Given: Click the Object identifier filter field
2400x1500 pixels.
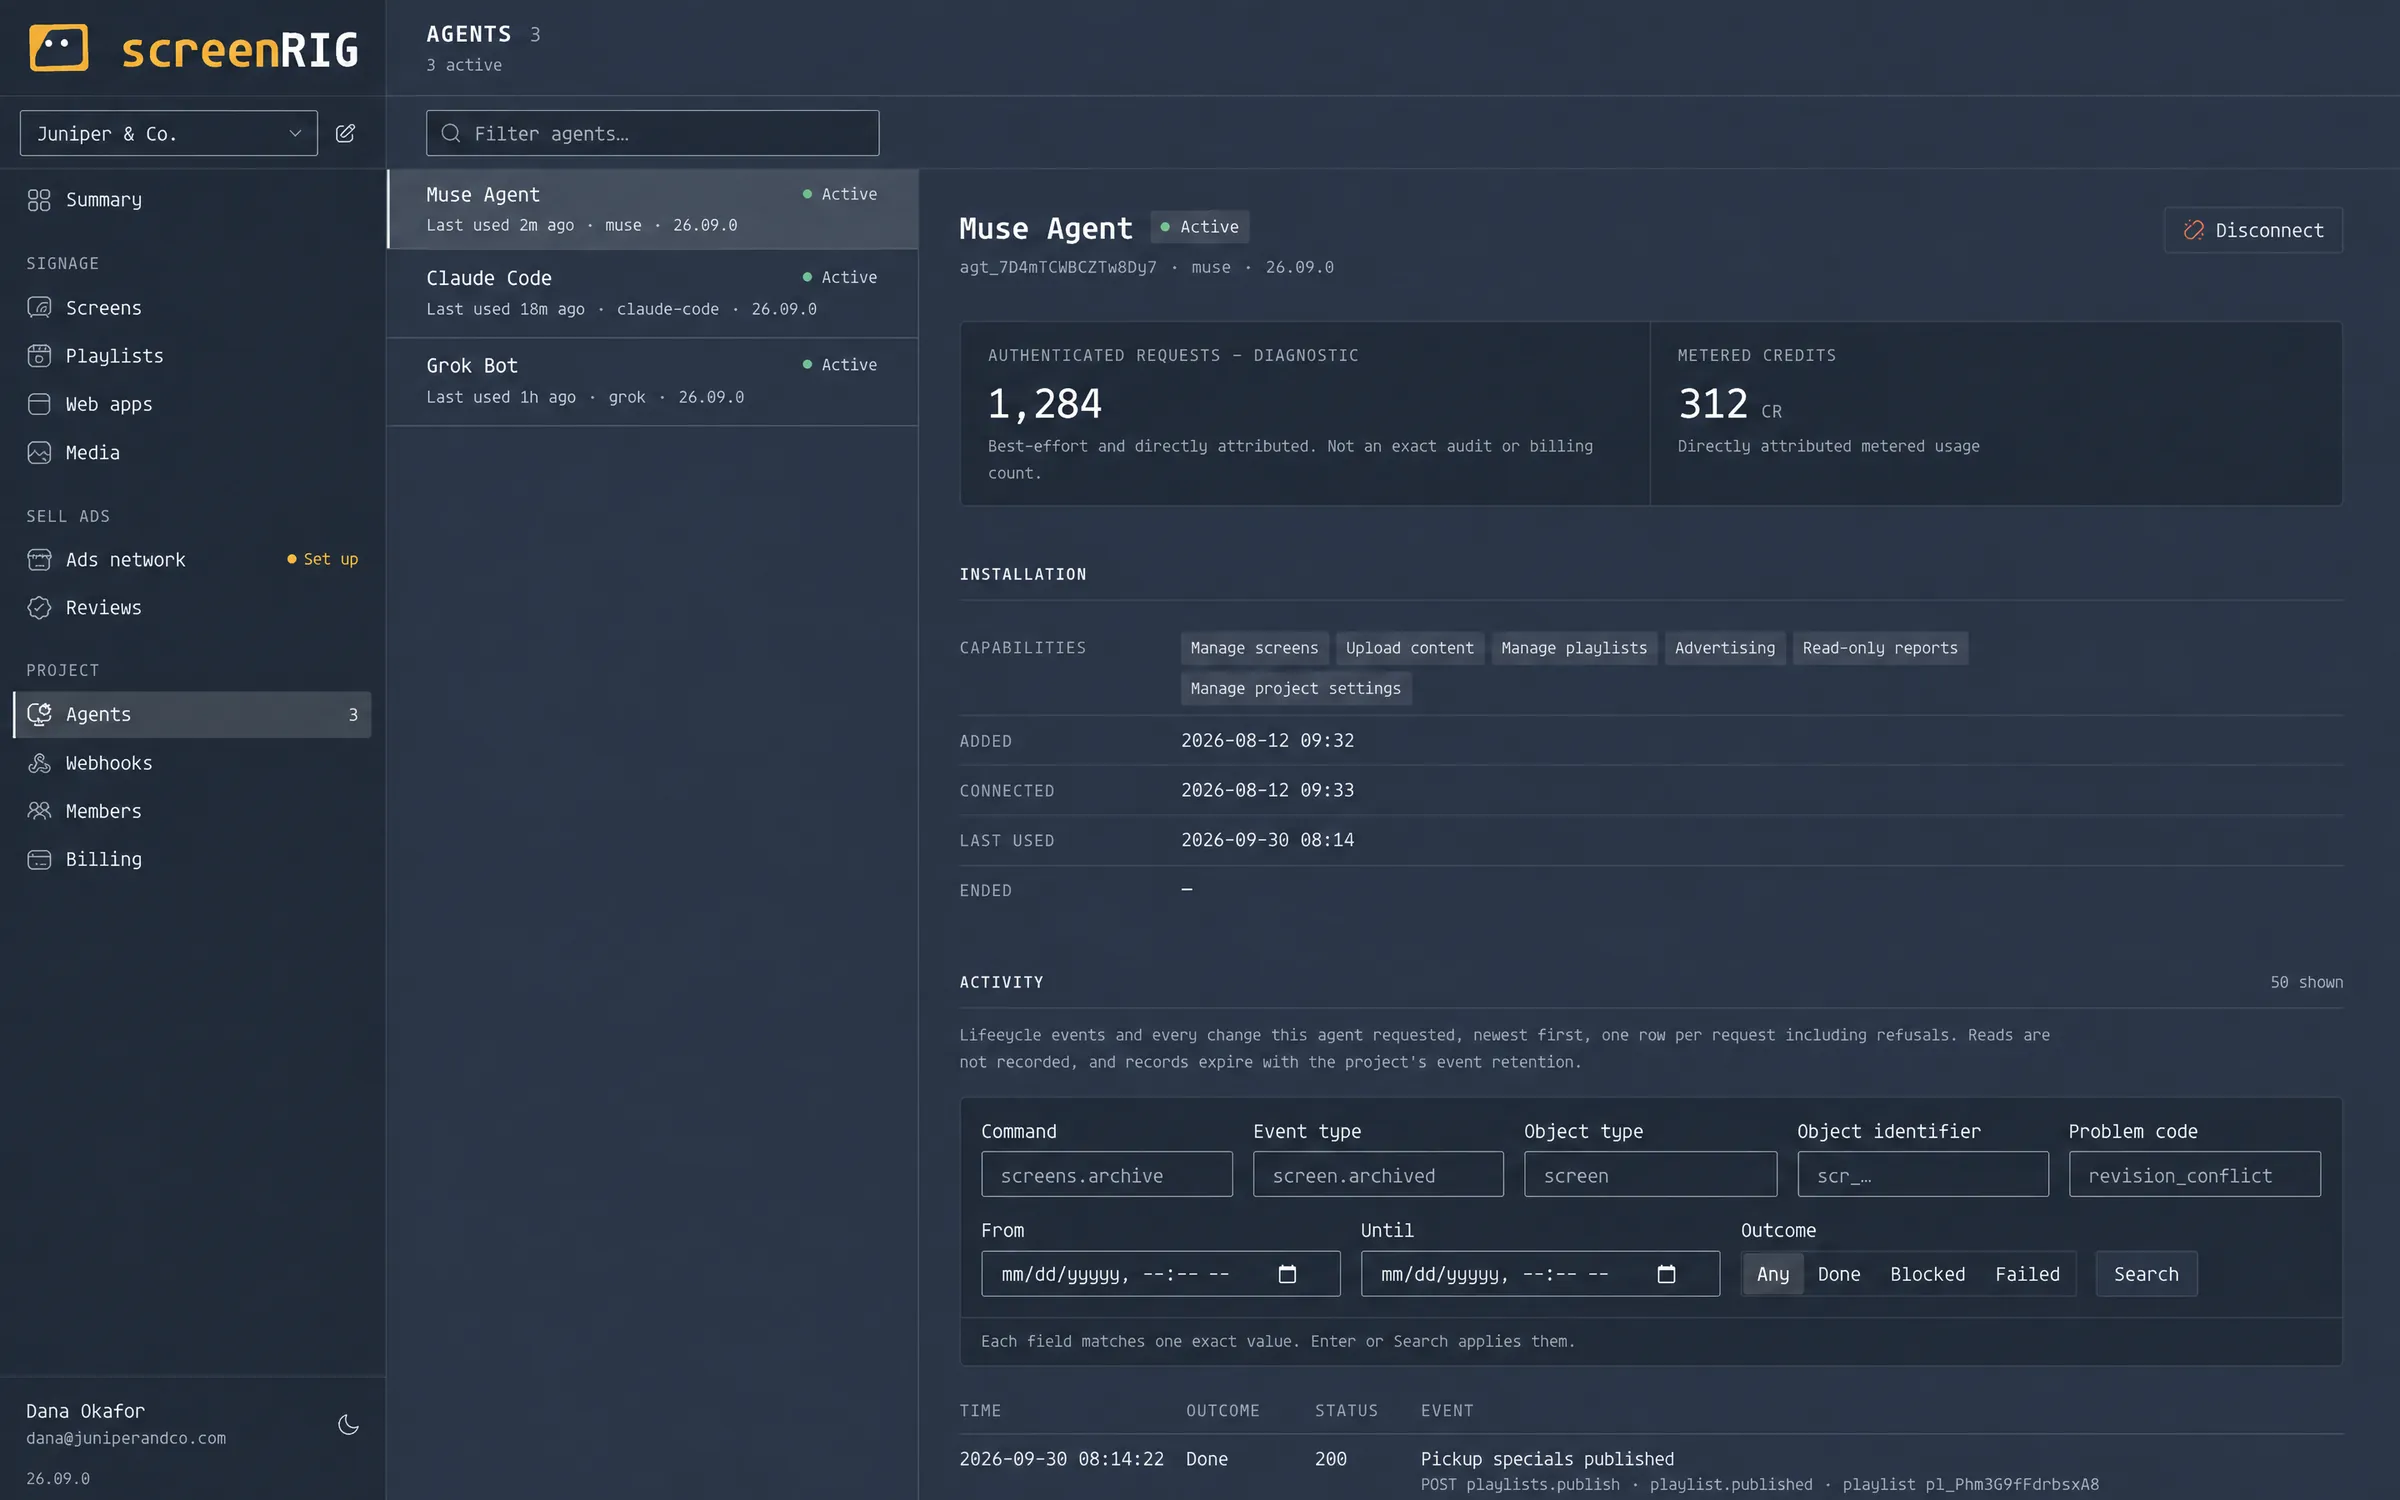Looking at the screenshot, I should [x=1922, y=1175].
